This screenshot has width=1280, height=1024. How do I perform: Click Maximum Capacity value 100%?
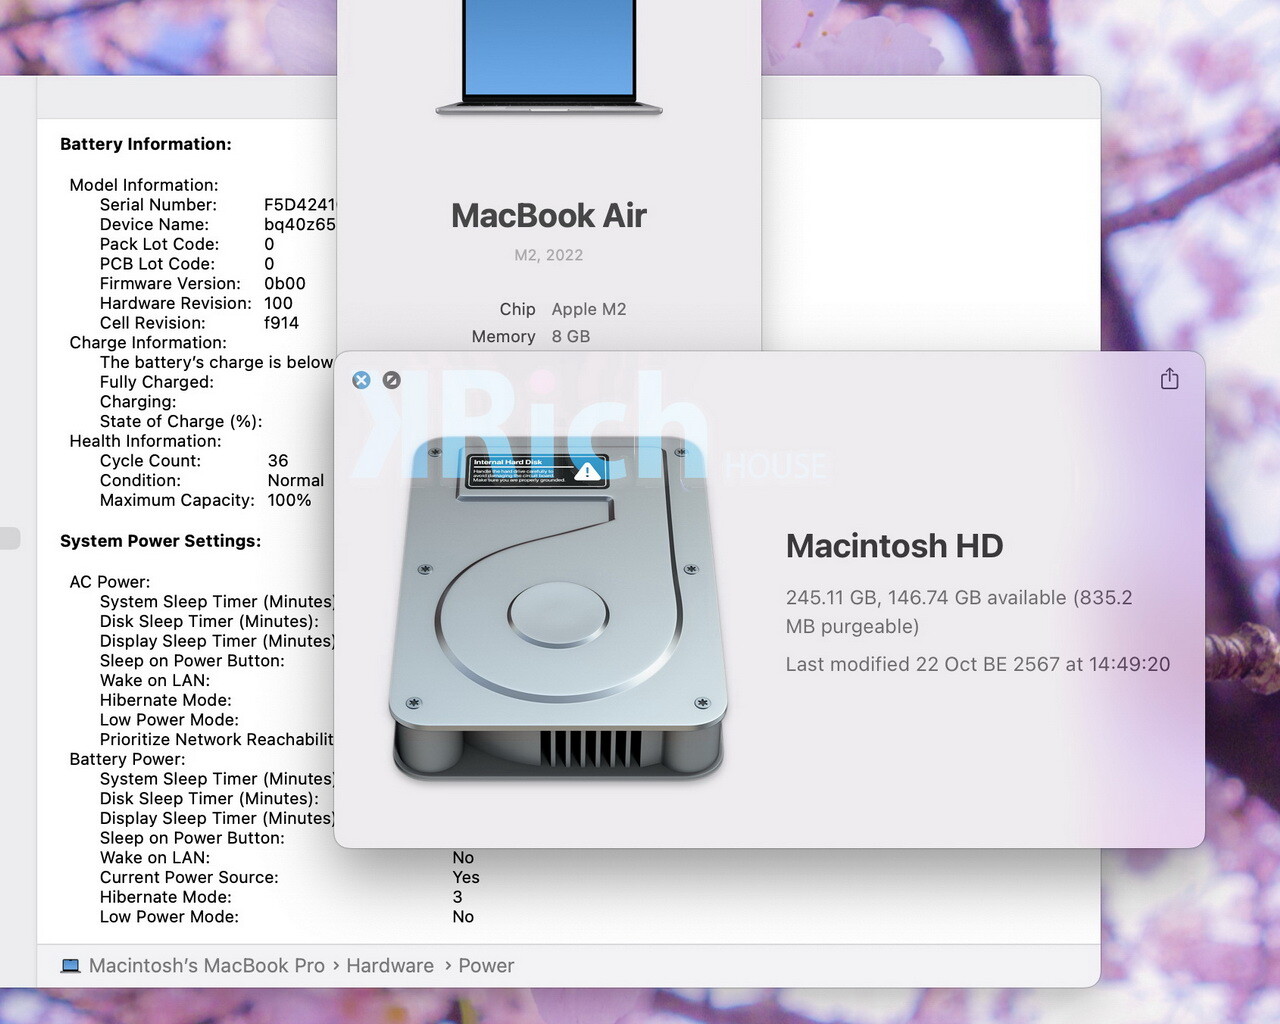tap(289, 500)
